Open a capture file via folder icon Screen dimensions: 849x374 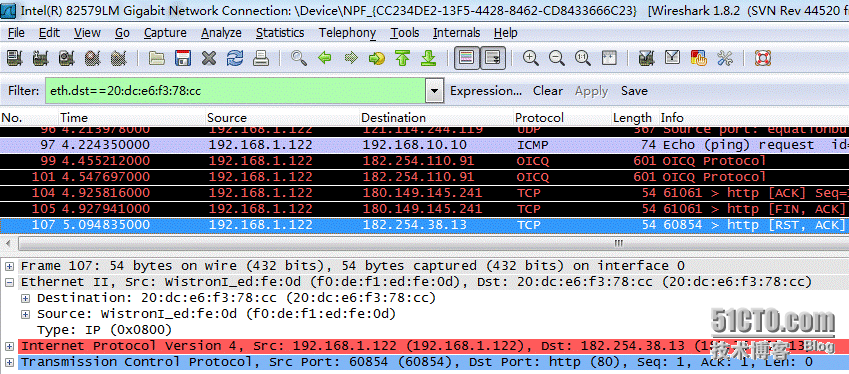pyautogui.click(x=157, y=58)
